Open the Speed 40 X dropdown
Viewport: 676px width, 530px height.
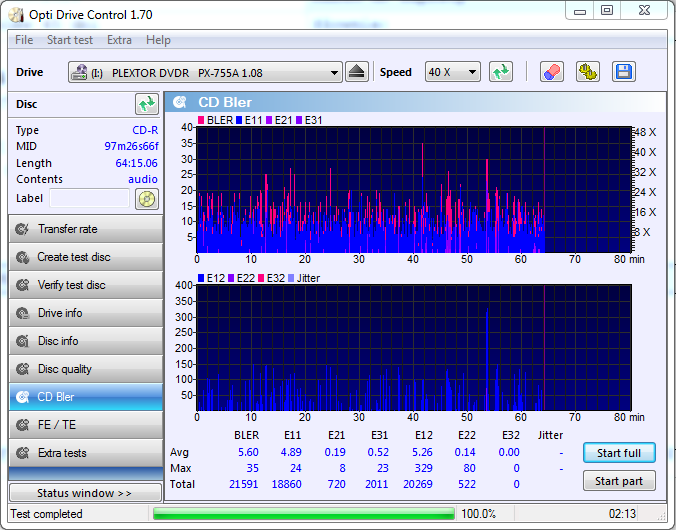point(452,72)
